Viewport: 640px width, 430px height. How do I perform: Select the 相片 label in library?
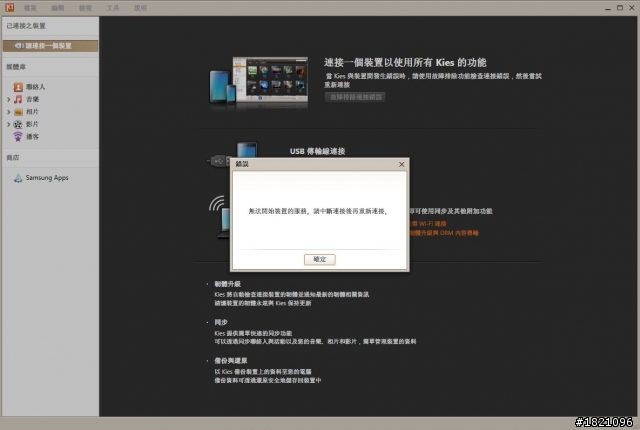pyautogui.click(x=32, y=112)
